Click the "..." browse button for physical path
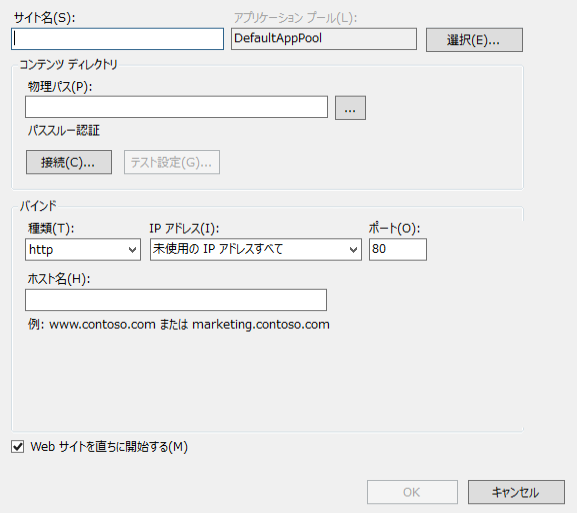 point(350,108)
